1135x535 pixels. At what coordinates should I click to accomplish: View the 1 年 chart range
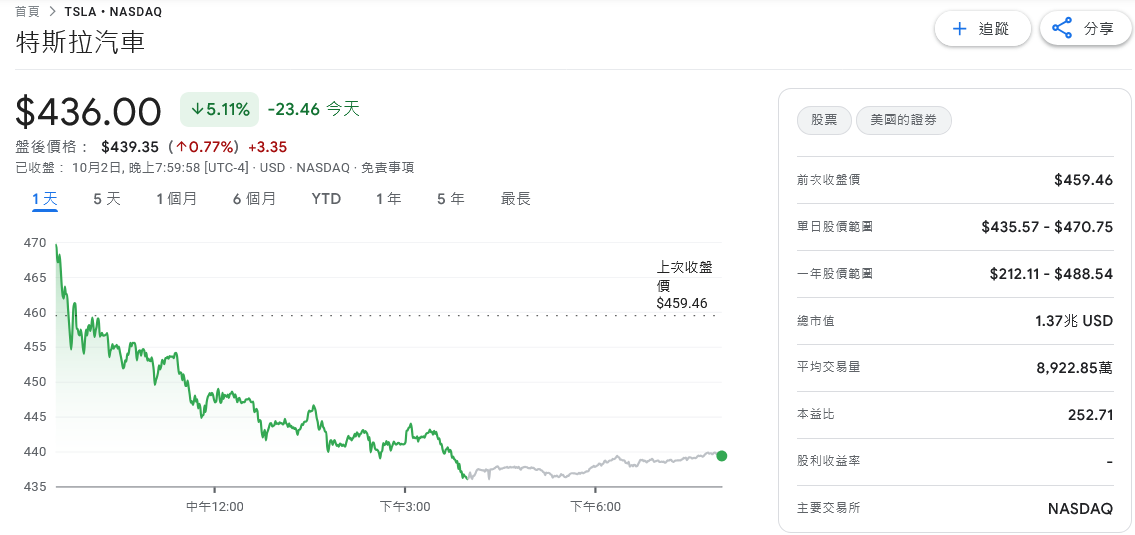click(x=389, y=199)
